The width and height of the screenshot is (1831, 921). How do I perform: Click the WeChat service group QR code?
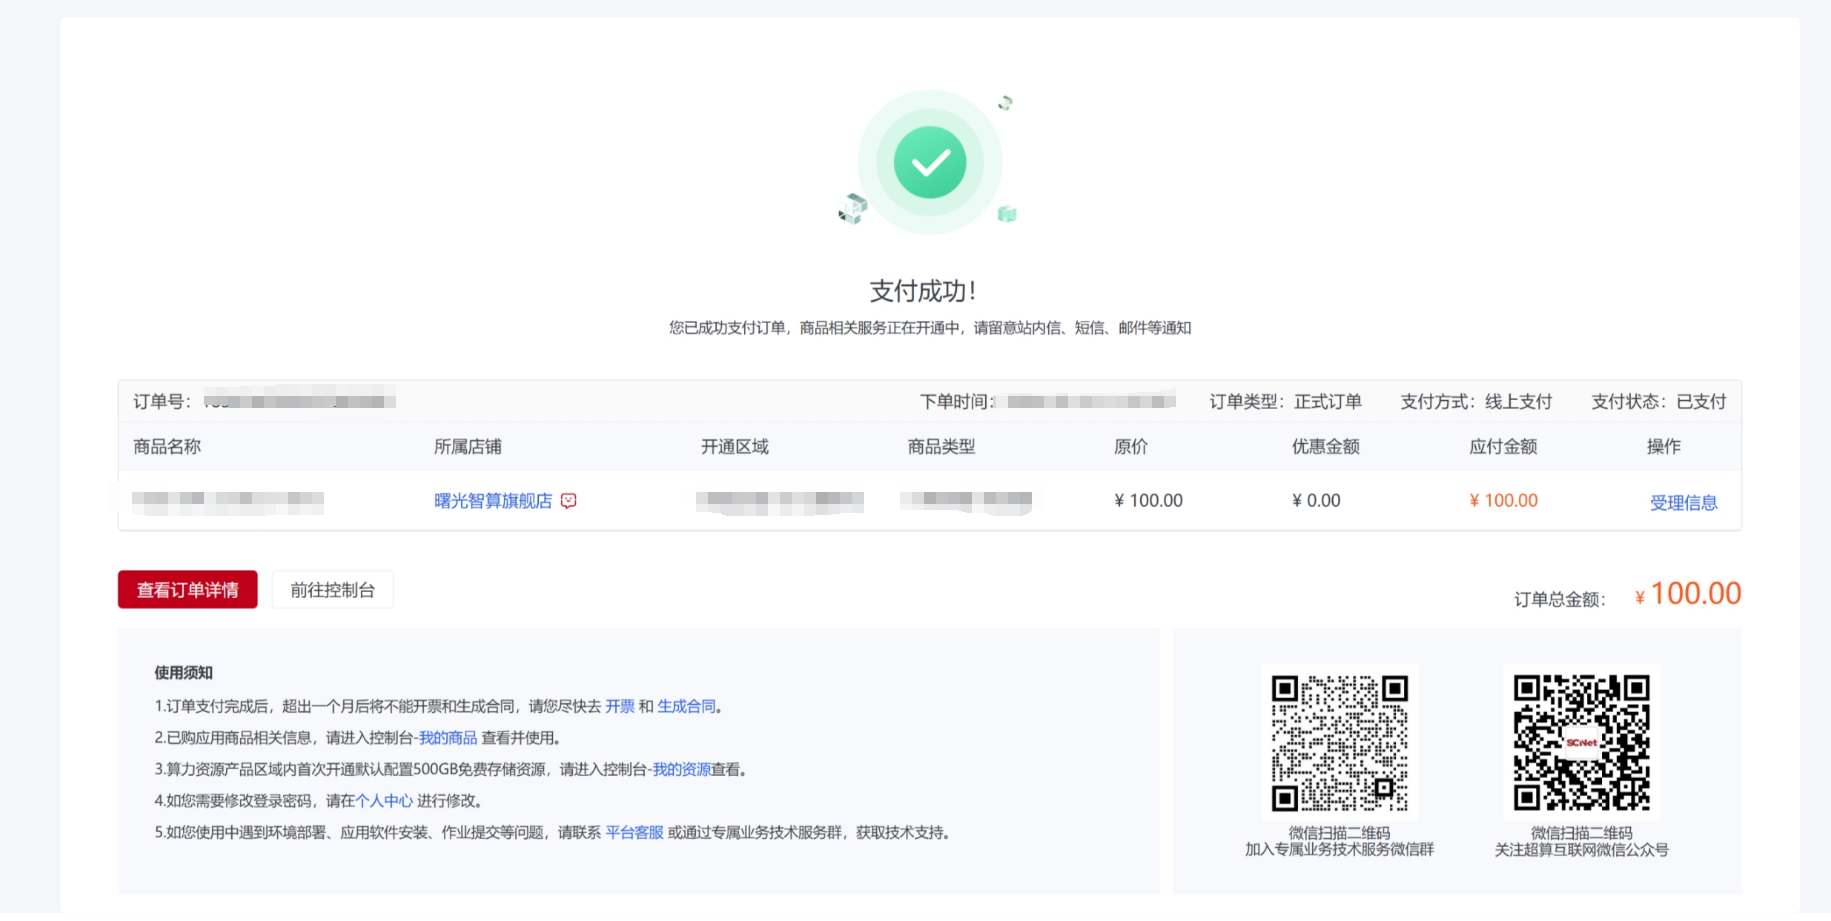pyautogui.click(x=1339, y=743)
